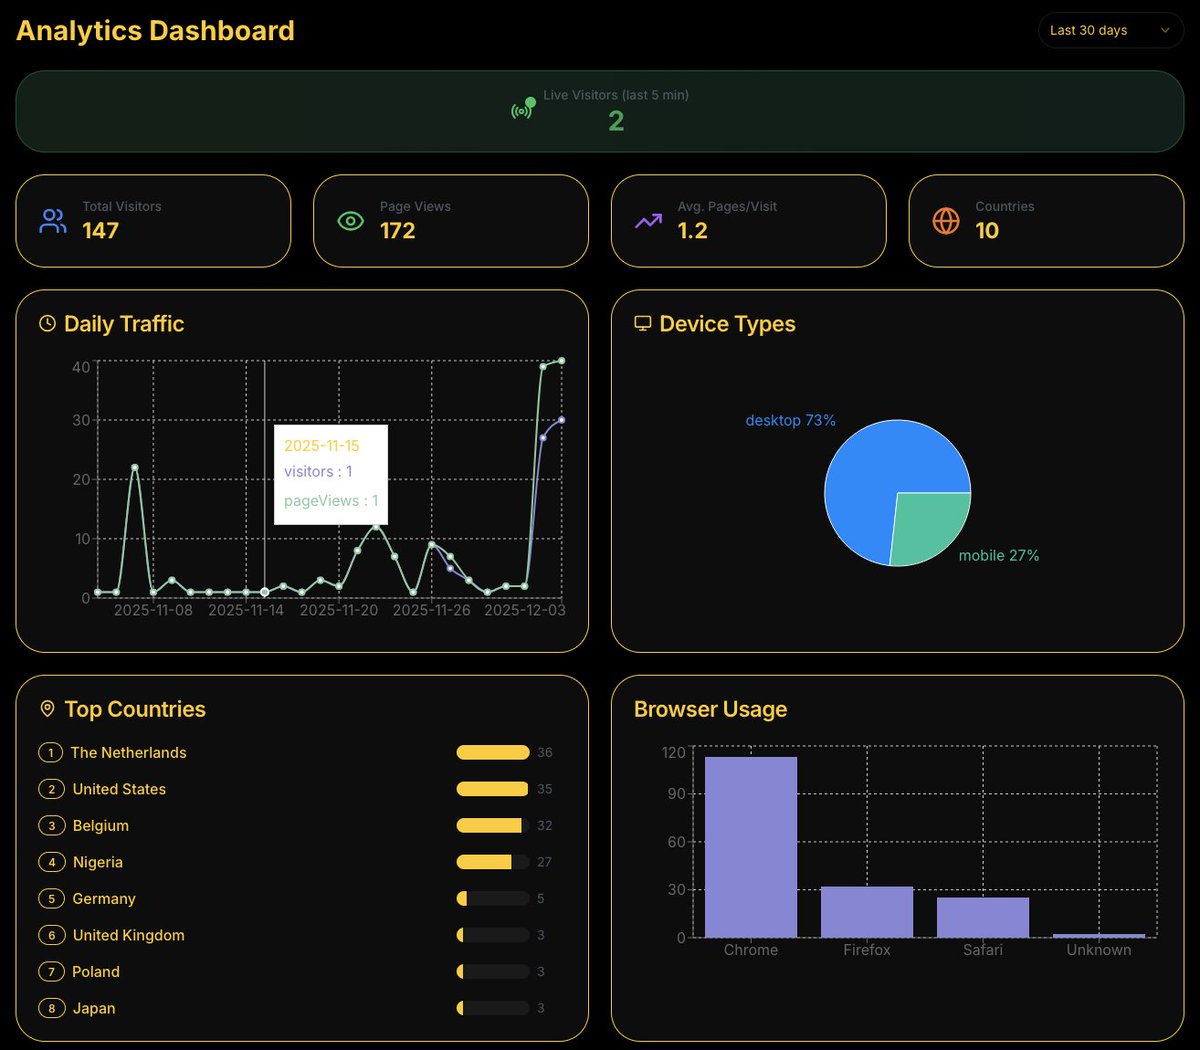Click the Avg. Pages/Visit value 1.2
1200x1050 pixels.
point(692,231)
